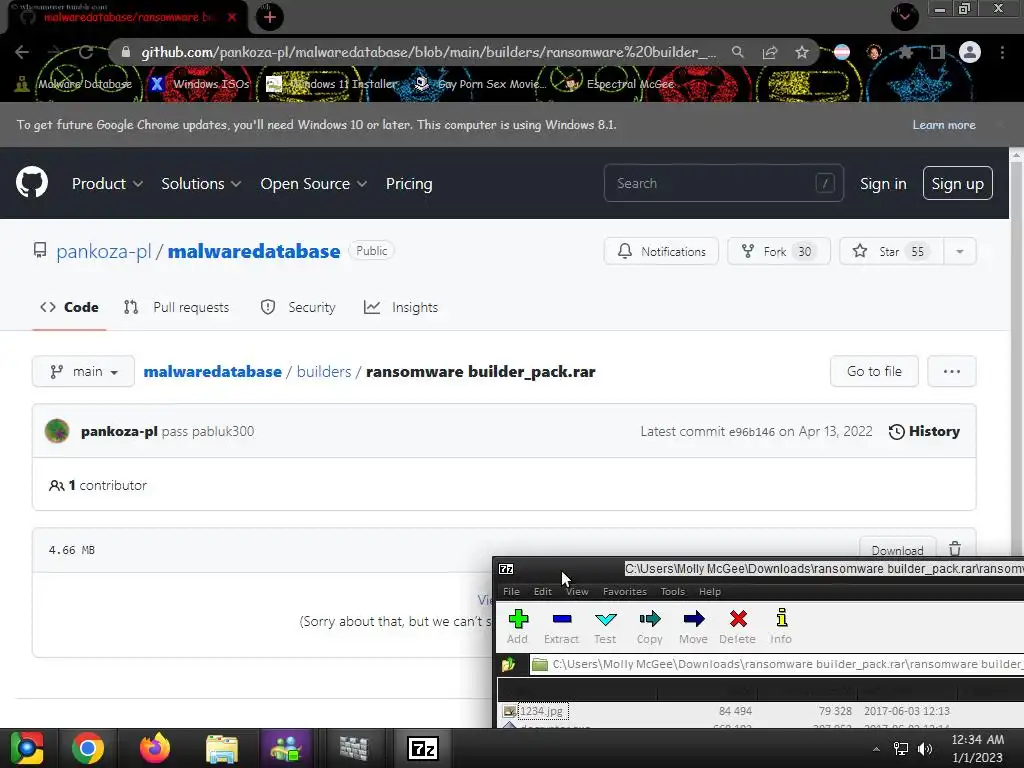This screenshot has width=1024, height=768.
Task: Switch to the Code tab
Action: (x=69, y=308)
